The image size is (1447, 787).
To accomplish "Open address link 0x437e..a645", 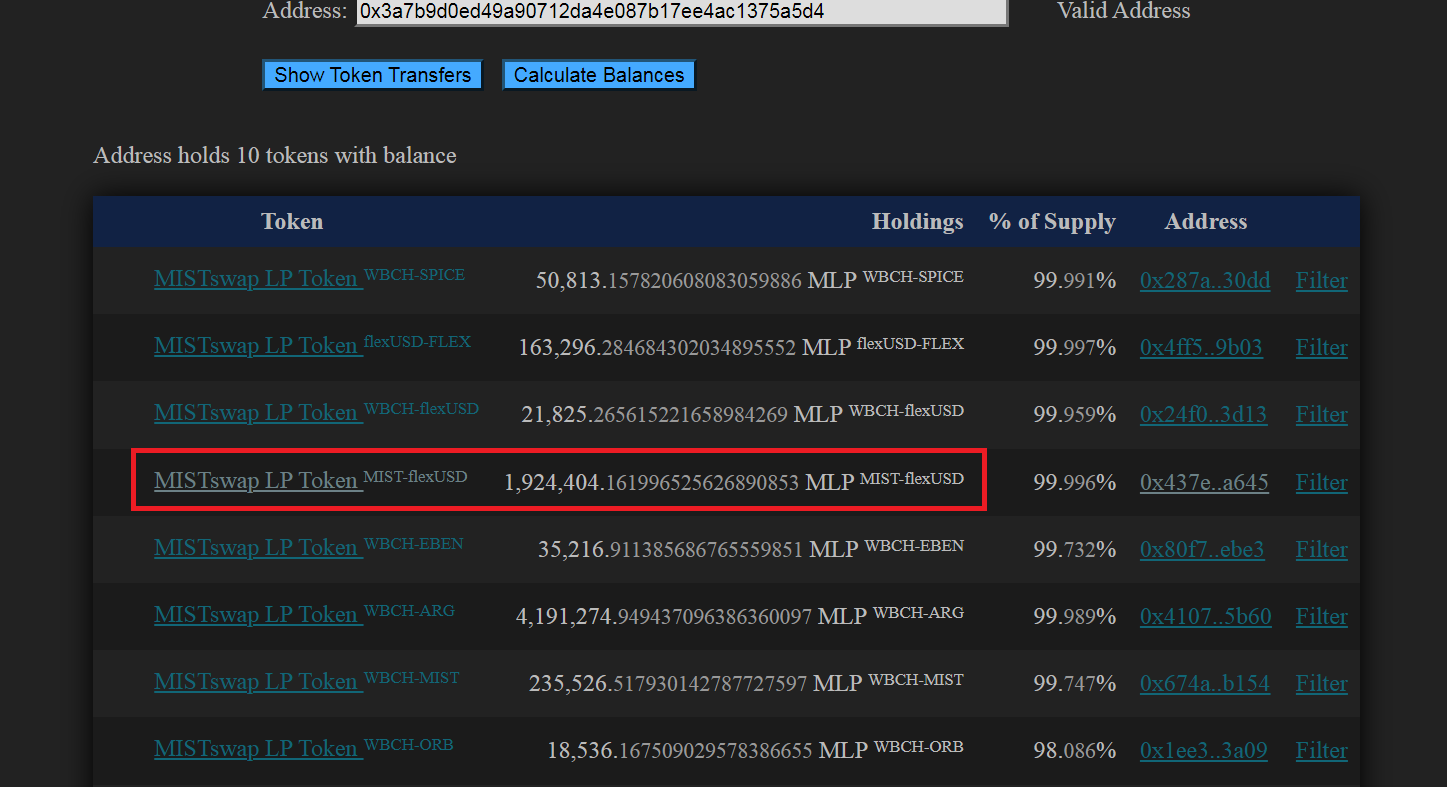I will [1204, 482].
